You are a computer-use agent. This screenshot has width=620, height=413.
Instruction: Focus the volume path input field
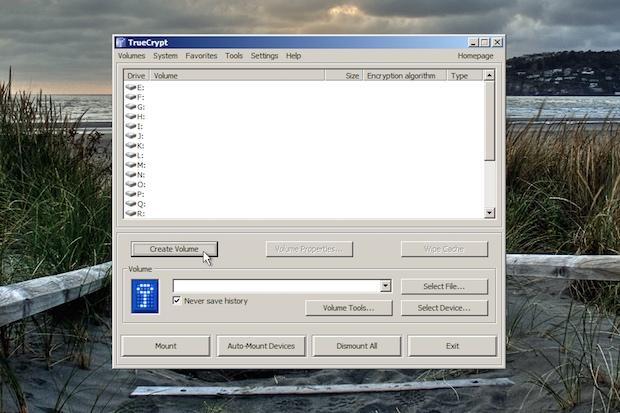[277, 286]
